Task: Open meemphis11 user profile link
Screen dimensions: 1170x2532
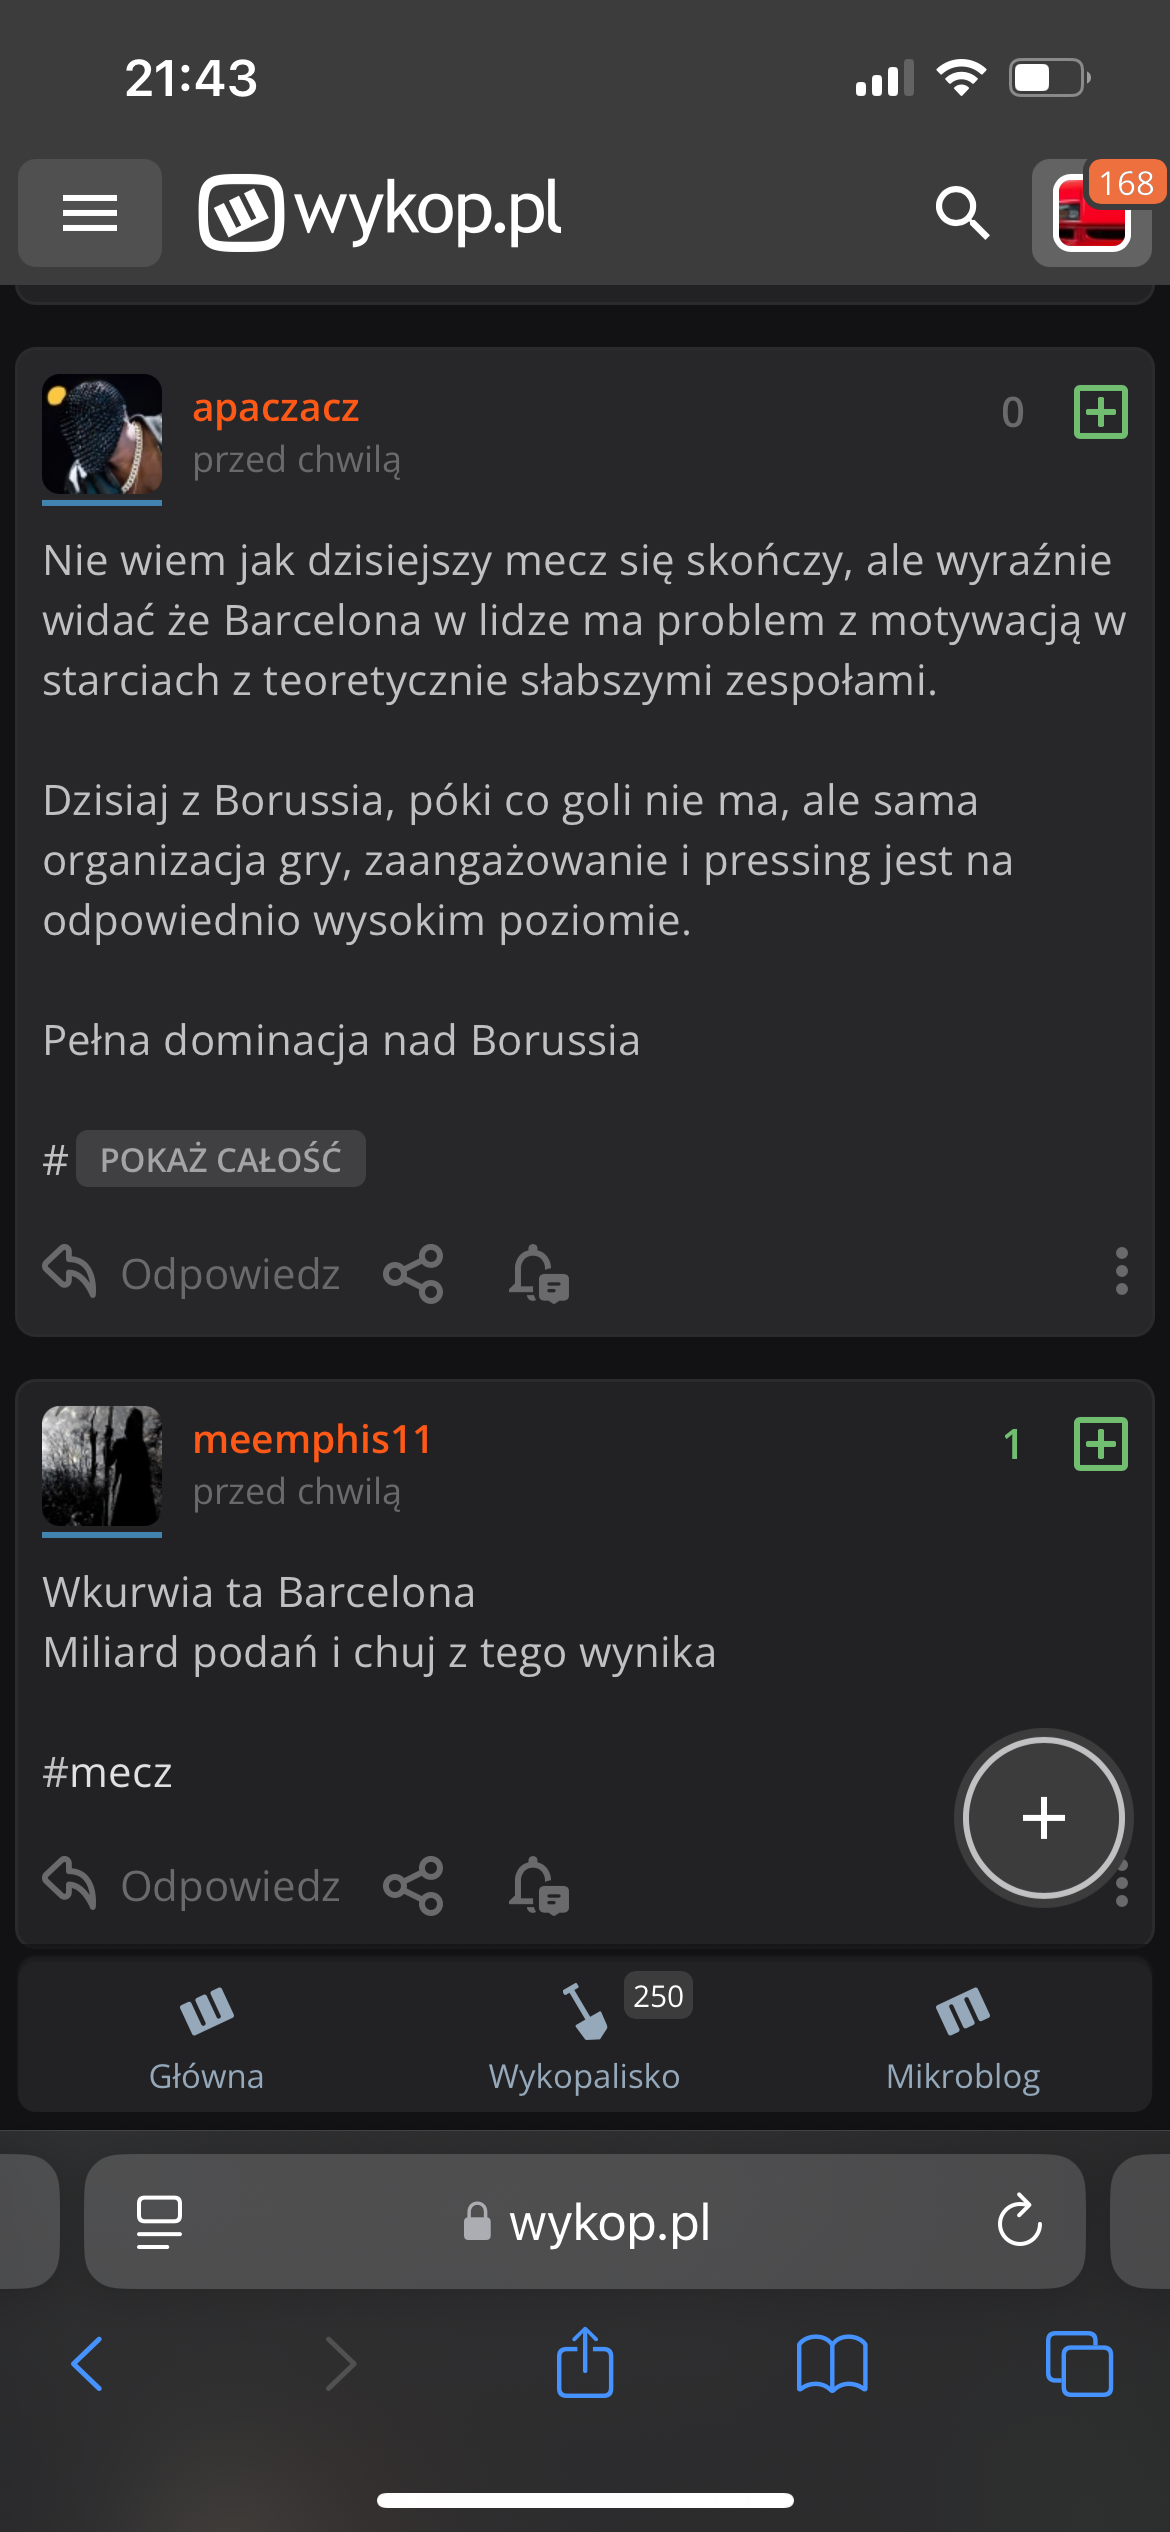Action: pos(312,1440)
